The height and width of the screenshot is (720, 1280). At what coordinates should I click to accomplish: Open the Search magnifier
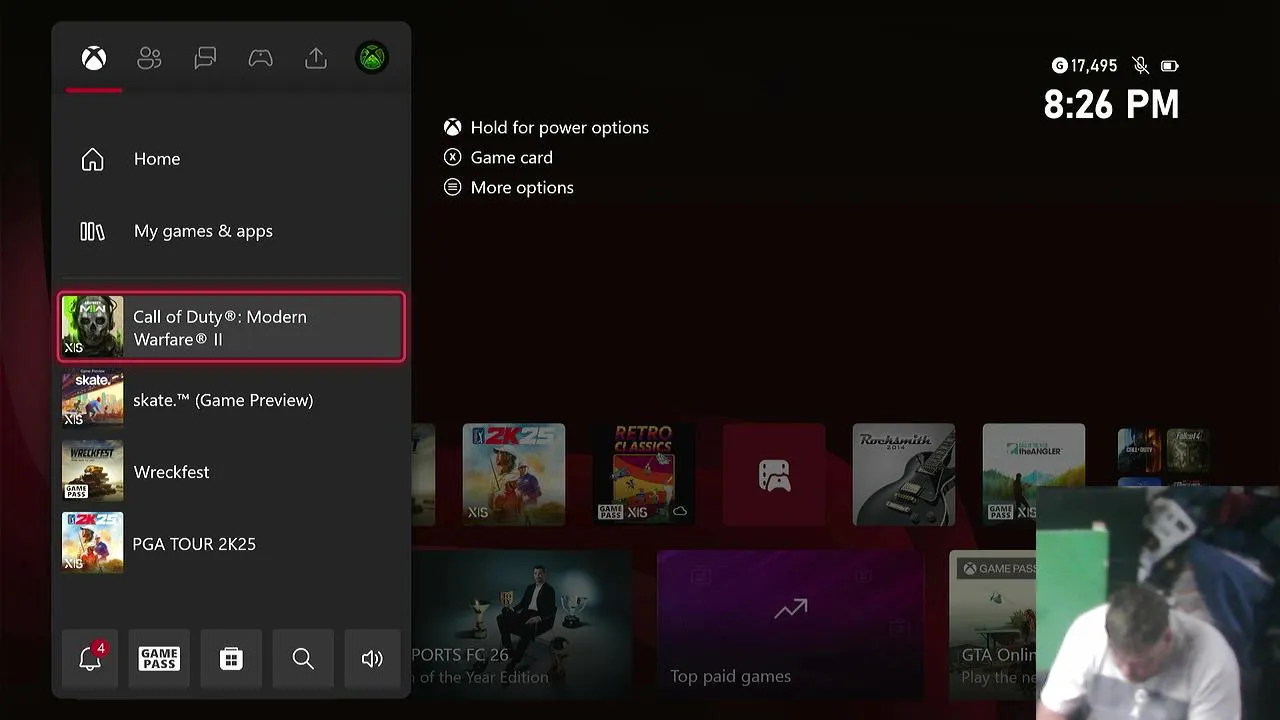coord(303,658)
